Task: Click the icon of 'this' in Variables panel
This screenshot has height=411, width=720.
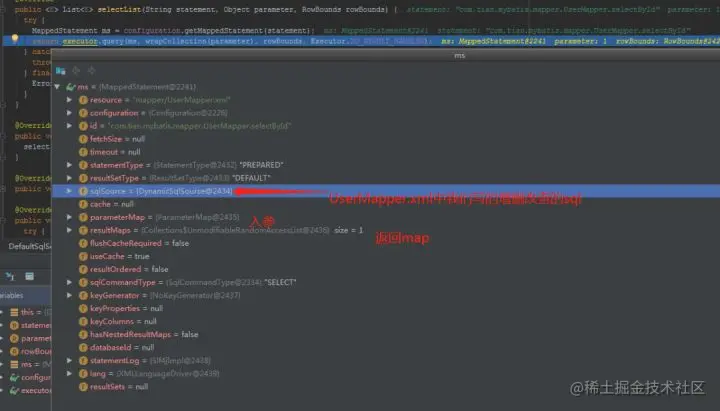Action: click(14, 312)
